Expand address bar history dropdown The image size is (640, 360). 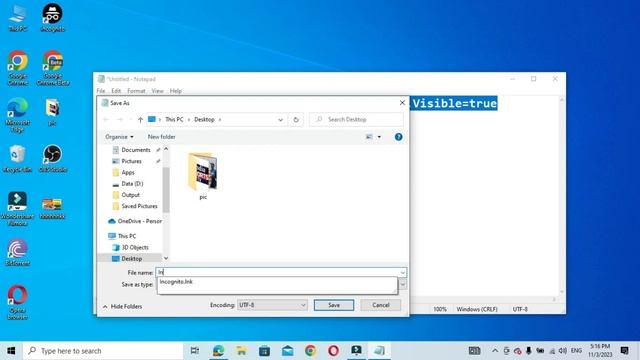[x=280, y=120]
